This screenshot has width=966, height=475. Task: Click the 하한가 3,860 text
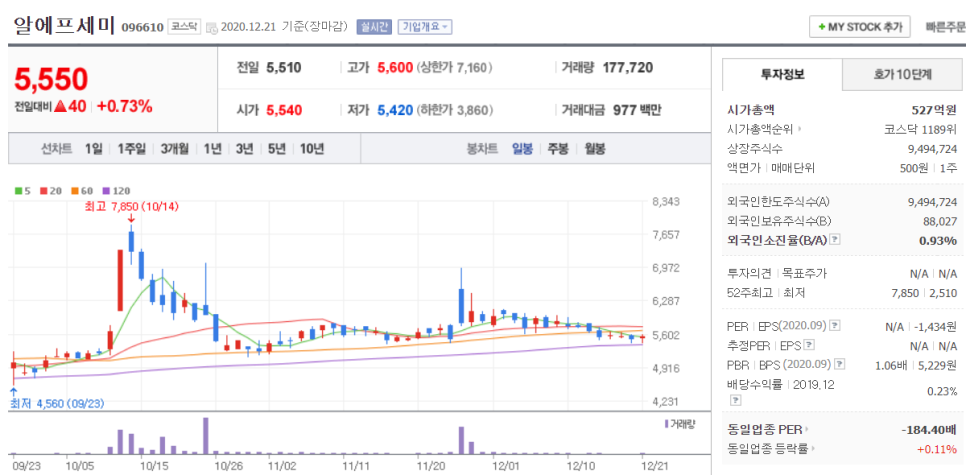[x=455, y=110]
